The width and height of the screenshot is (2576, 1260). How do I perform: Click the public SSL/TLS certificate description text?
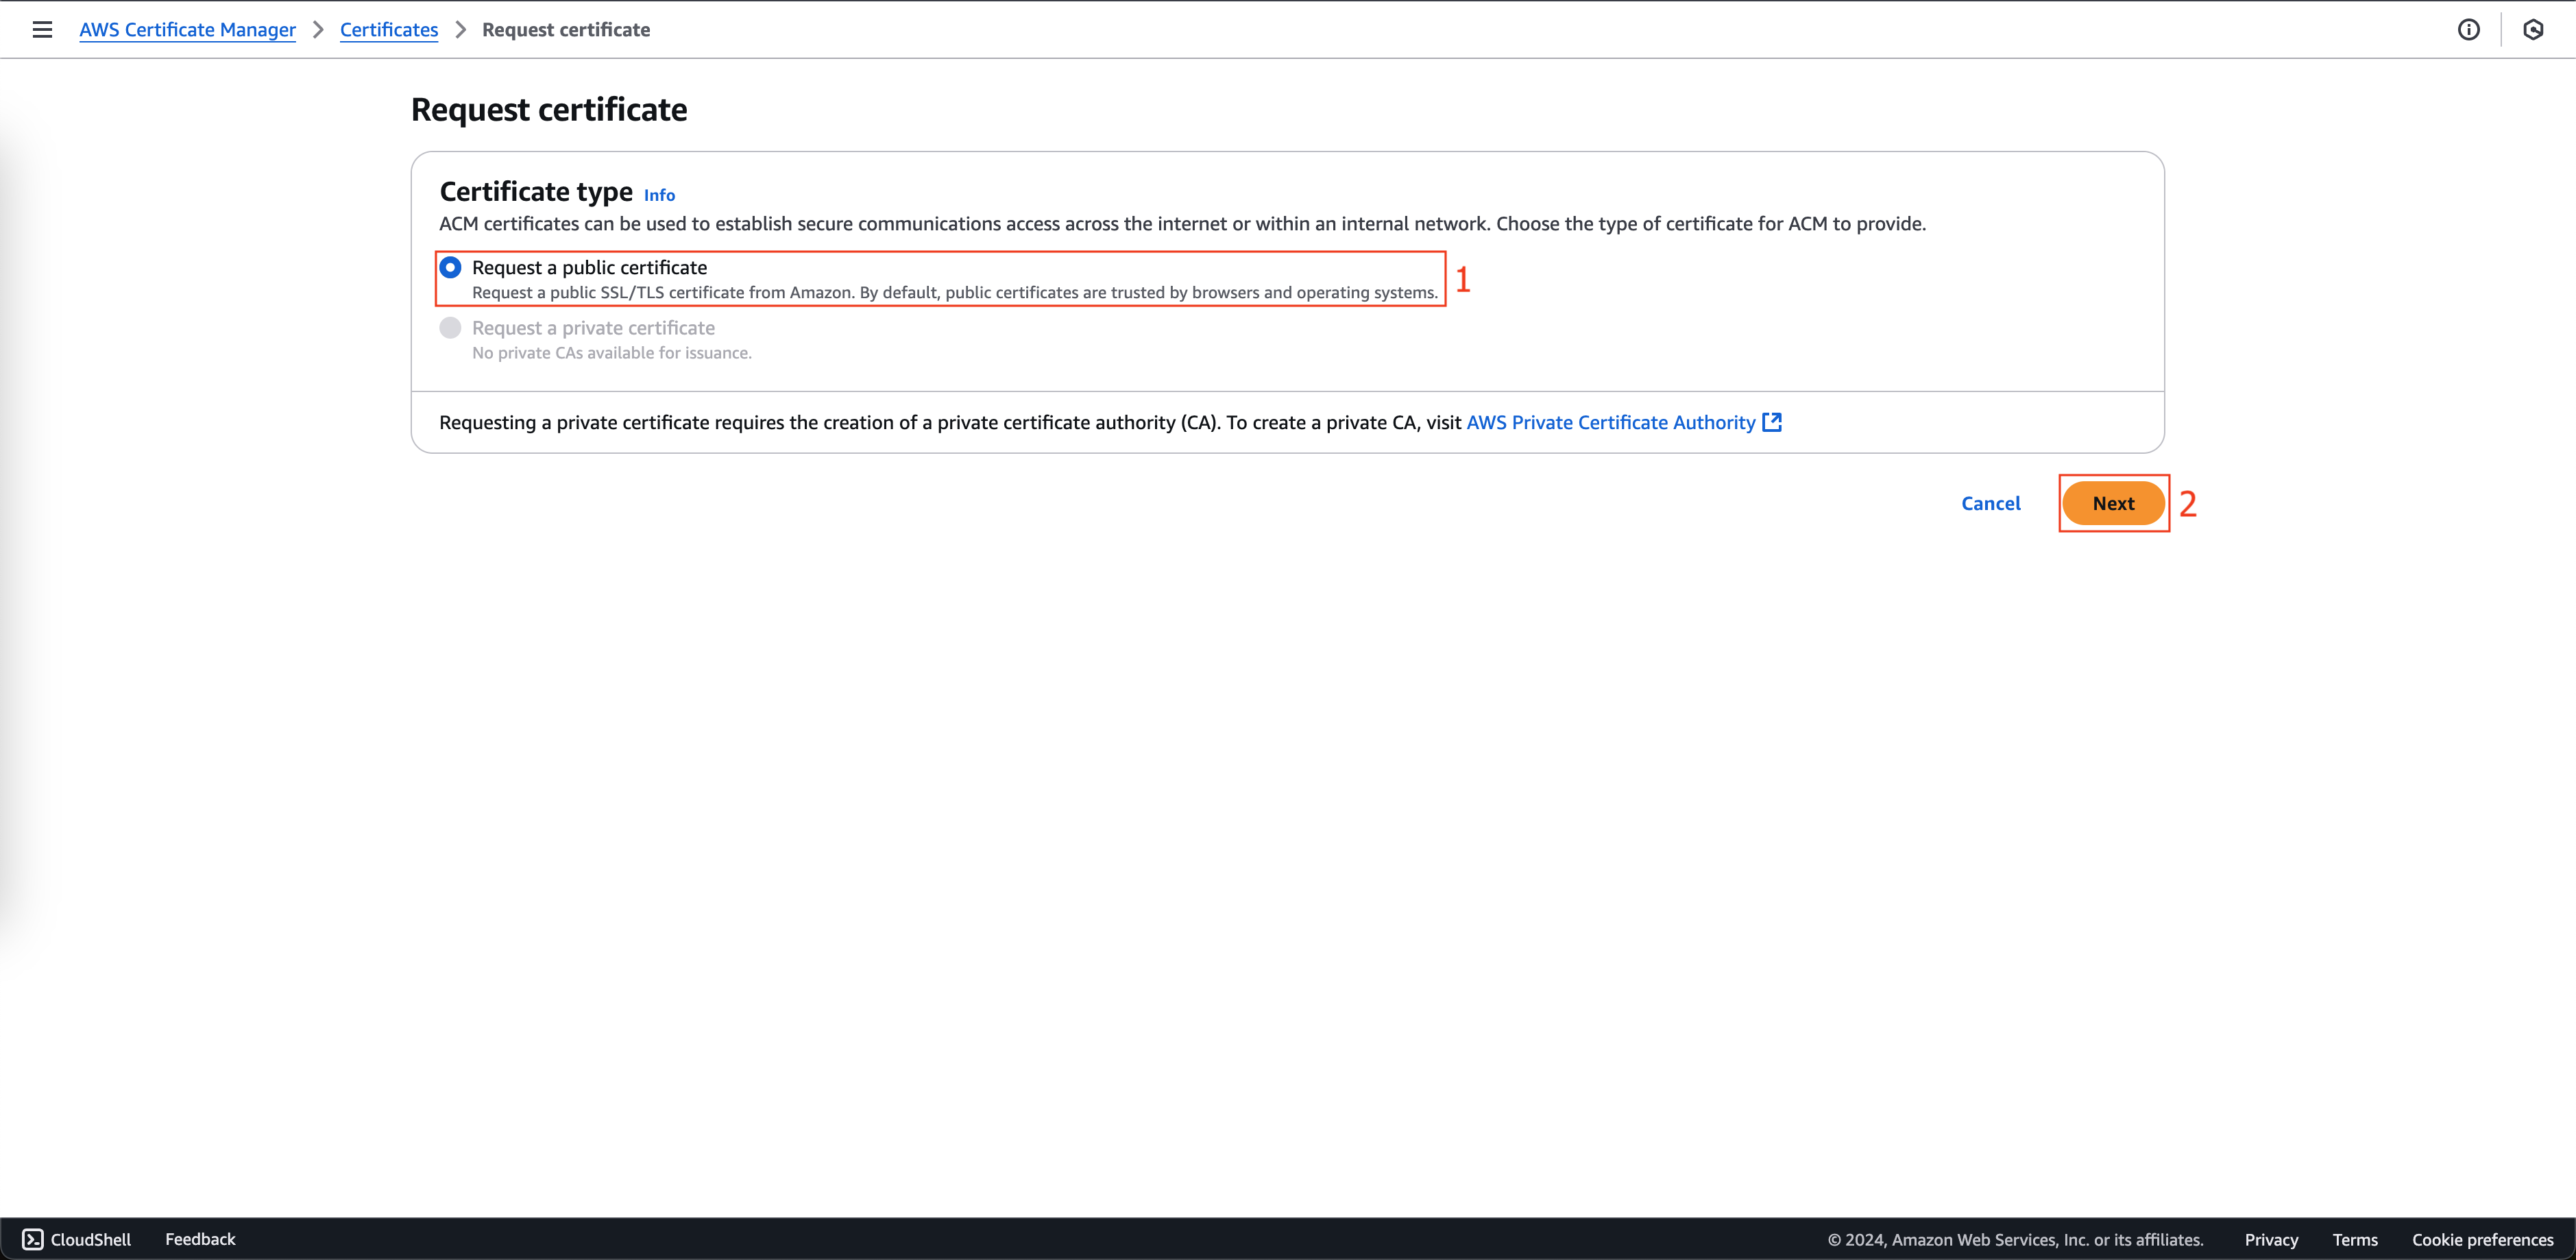pos(955,293)
